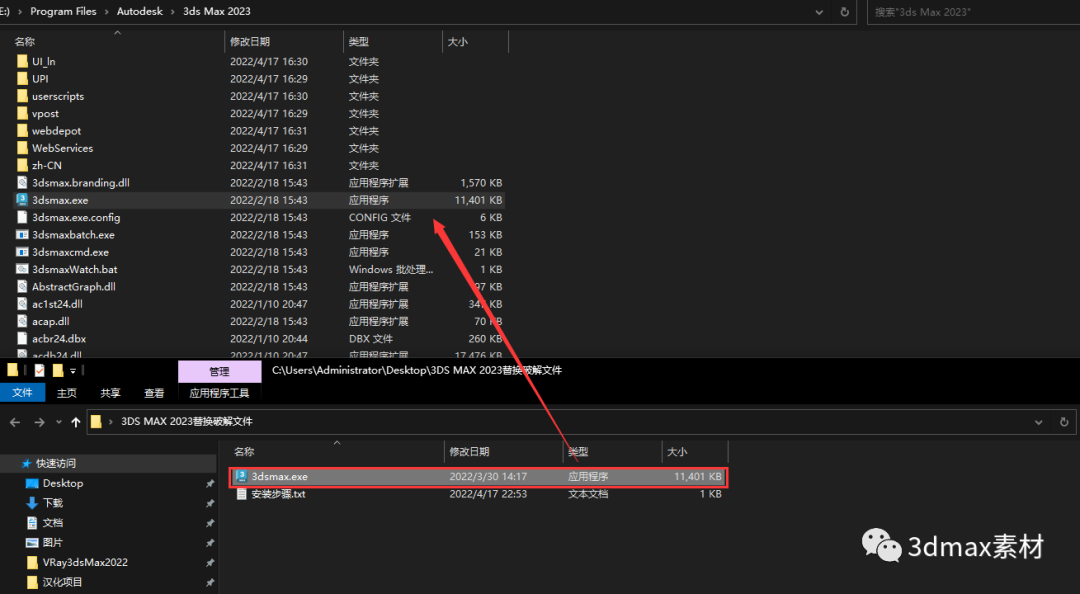
Task: Open recent locations dropdown in lower window
Action: click(59, 422)
